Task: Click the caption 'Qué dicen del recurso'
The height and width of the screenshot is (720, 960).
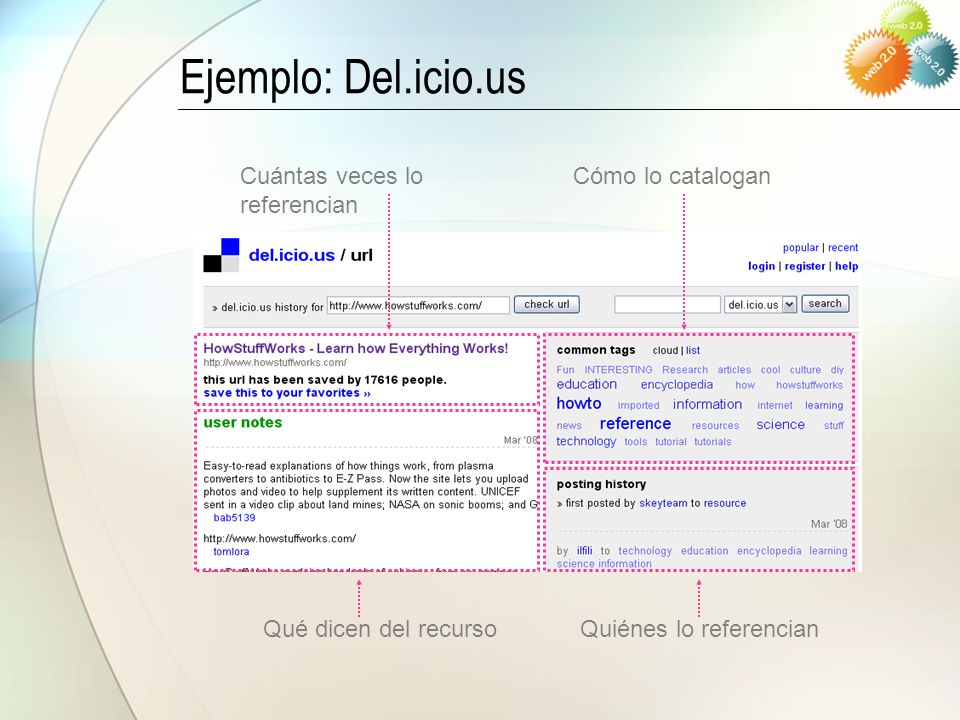Action: click(380, 629)
